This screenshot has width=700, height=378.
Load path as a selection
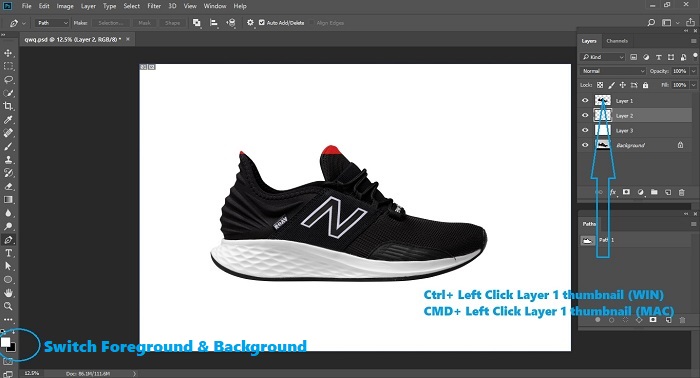coord(625,320)
